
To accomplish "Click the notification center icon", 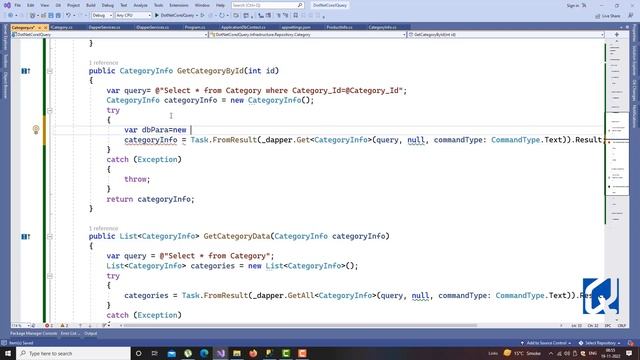I will [x=629, y=353].
